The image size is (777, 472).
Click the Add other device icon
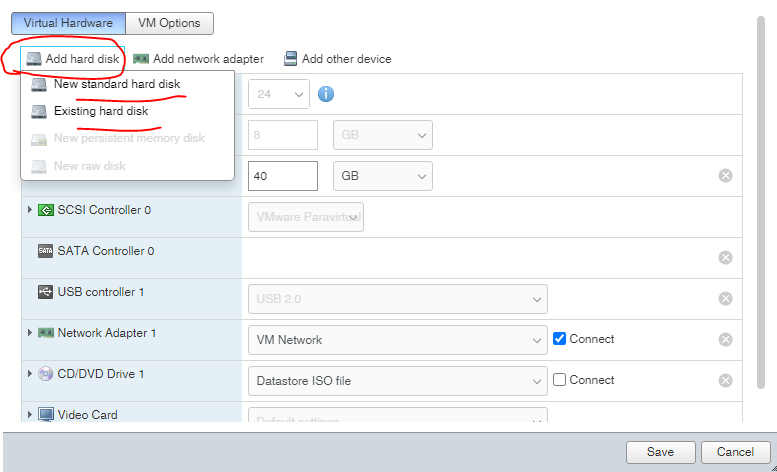point(290,59)
